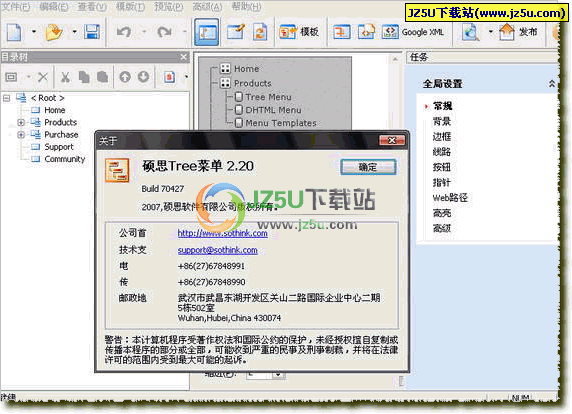The image size is (572, 414).
Task: Click the Undo arrow icon
Action: (x=124, y=32)
